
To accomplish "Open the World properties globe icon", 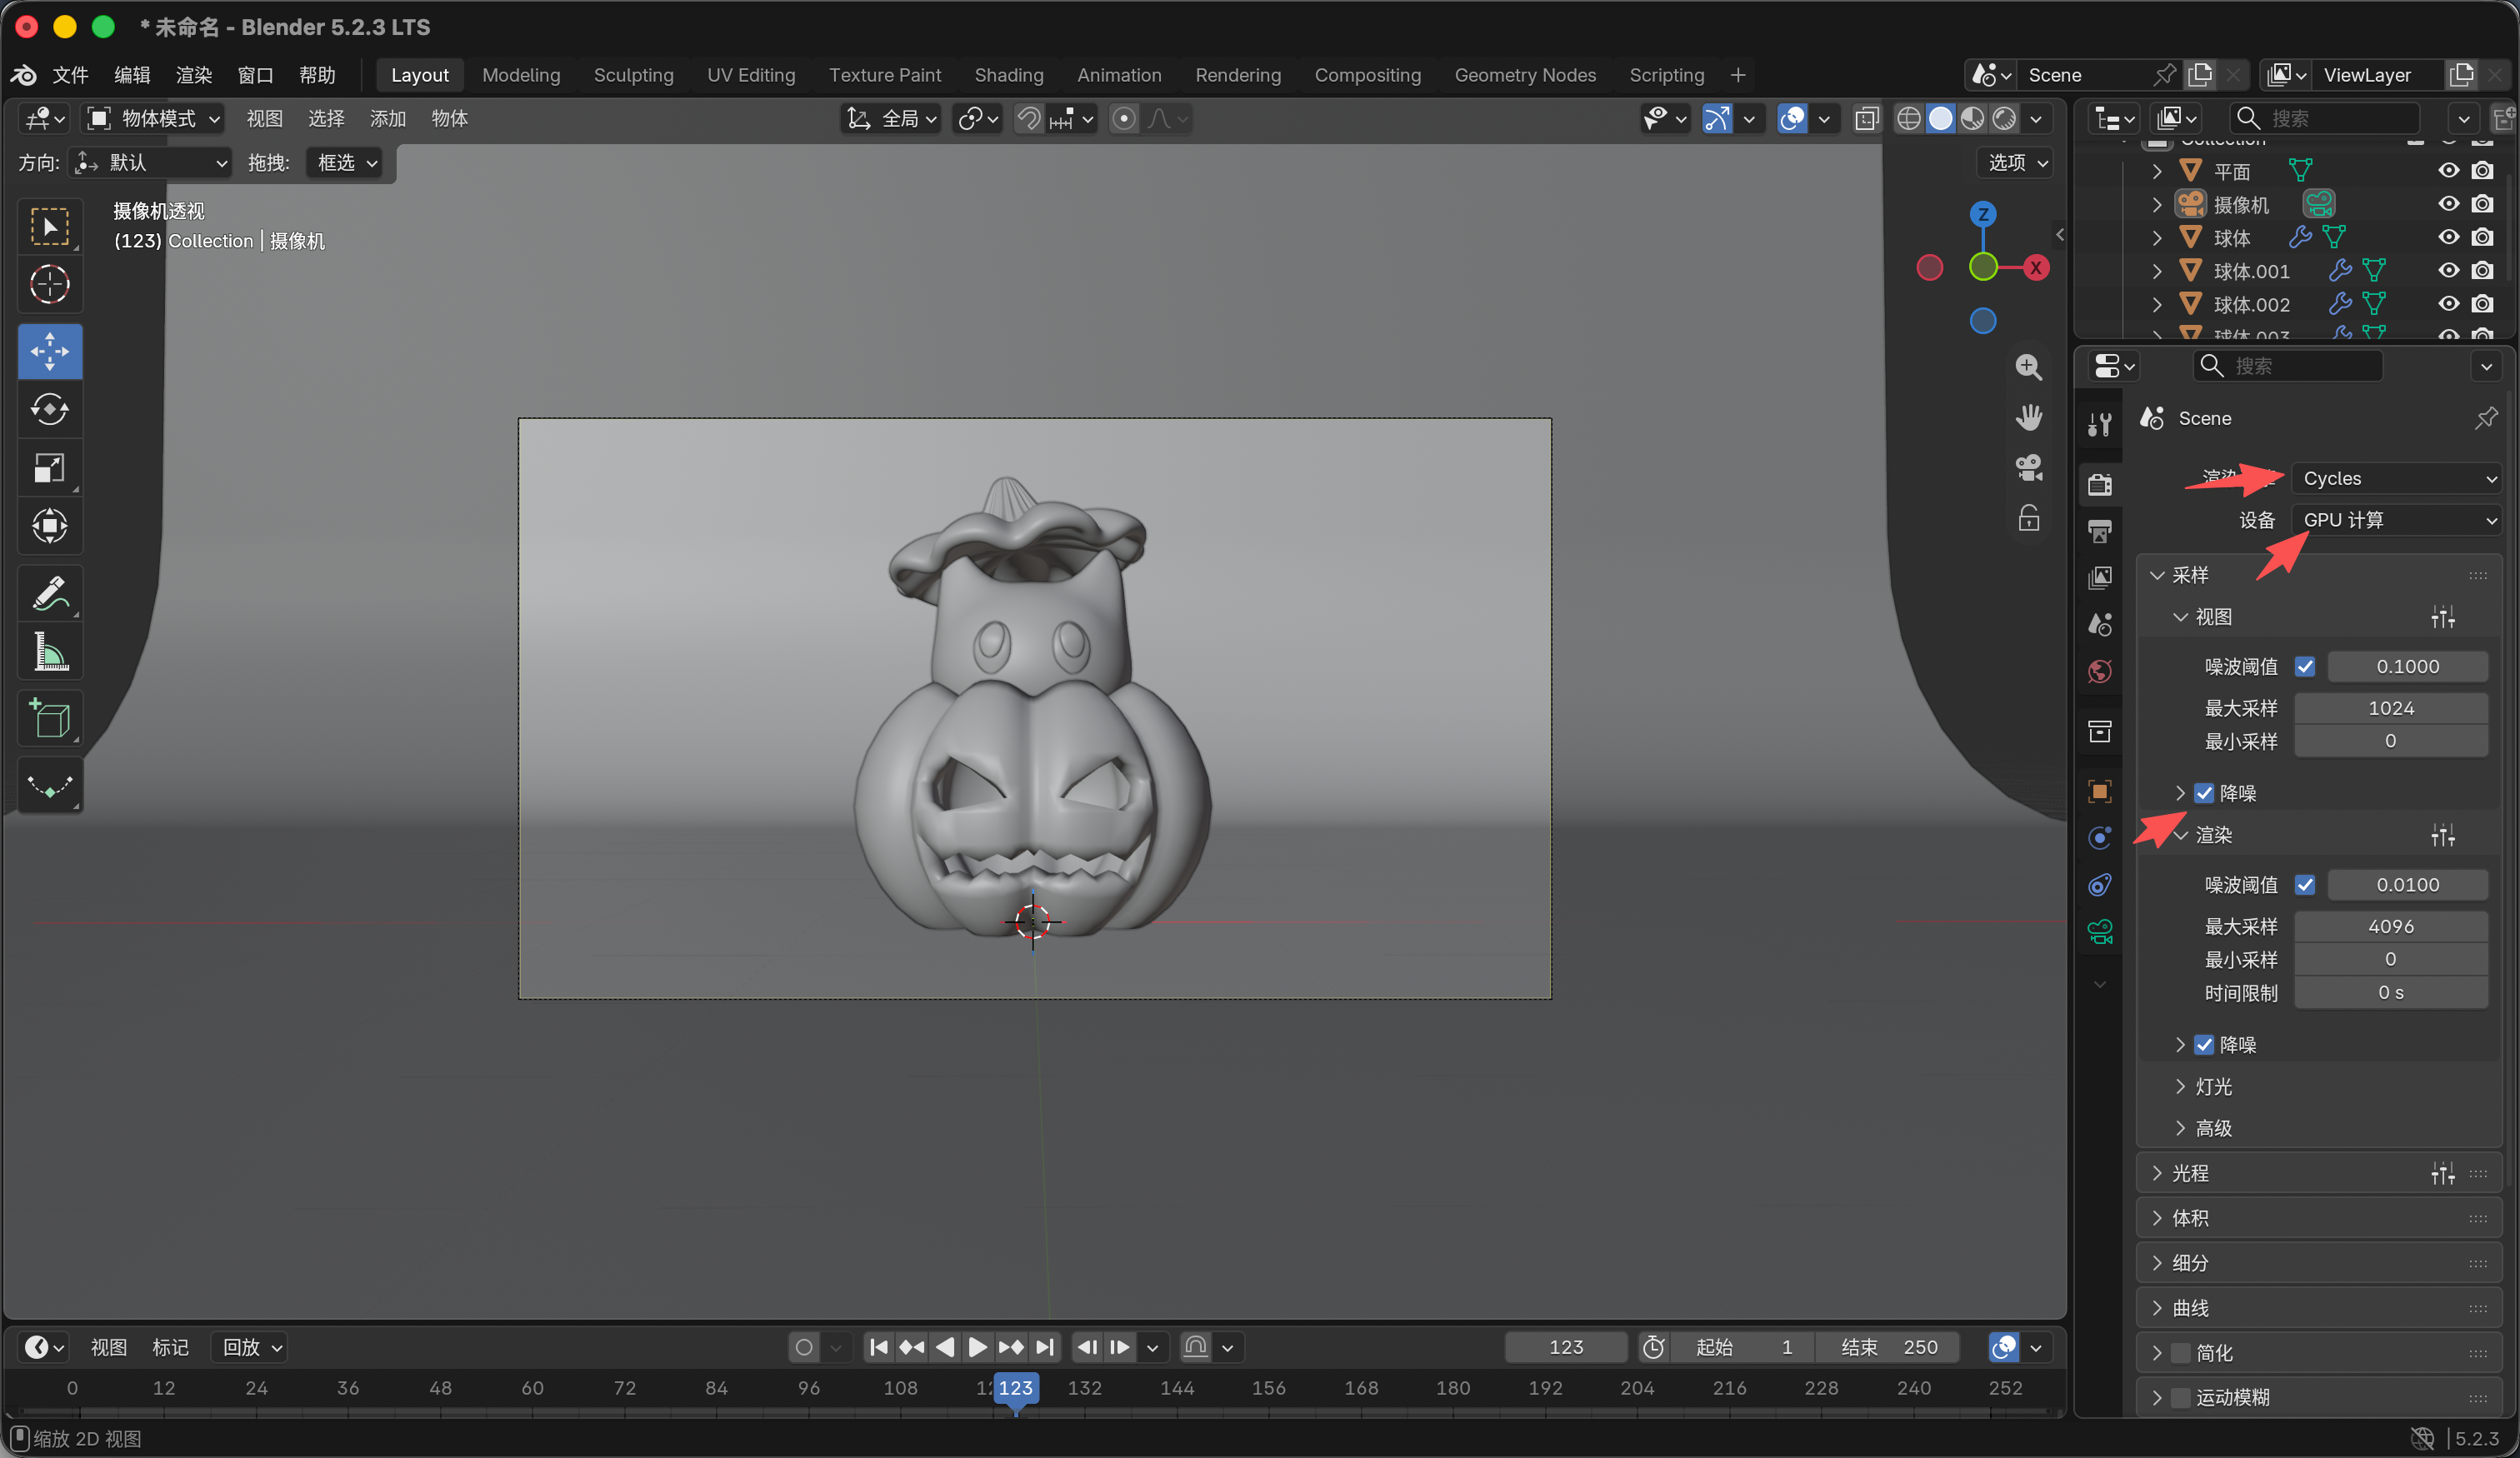I will pyautogui.click(x=2100, y=671).
